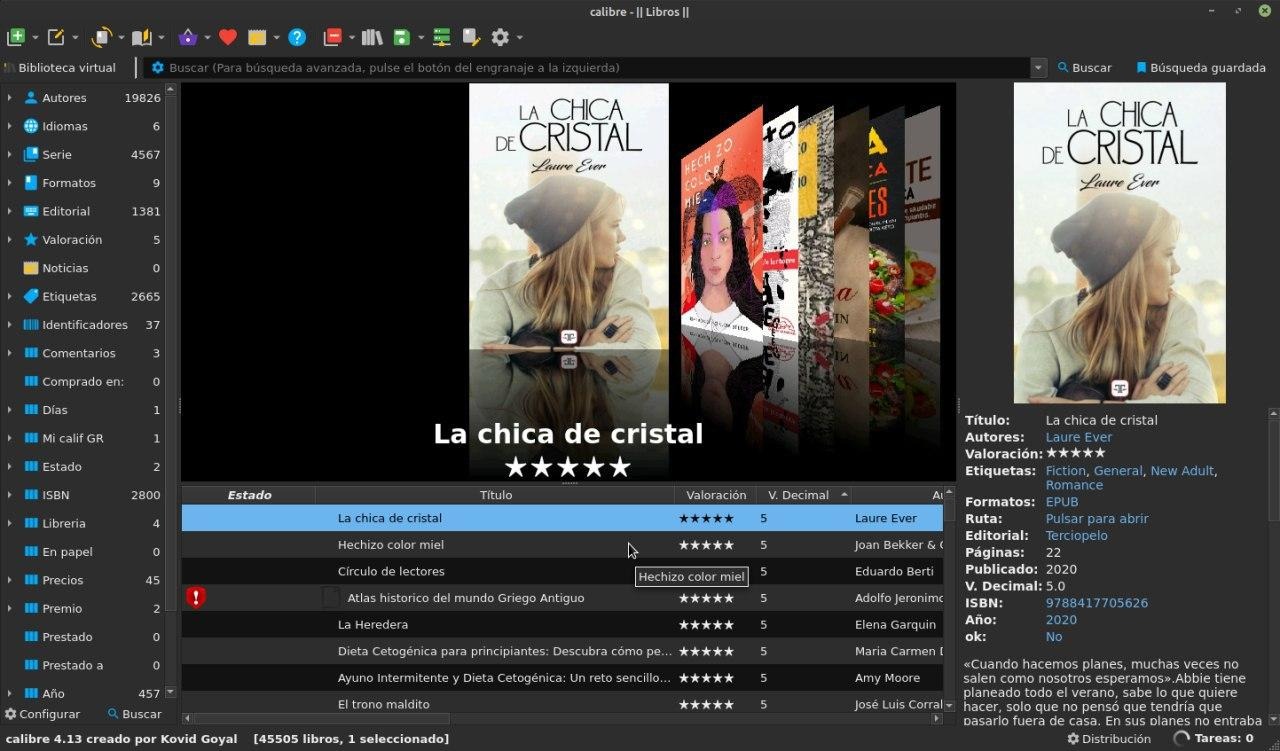Sort by the Valoración column header

(716, 495)
